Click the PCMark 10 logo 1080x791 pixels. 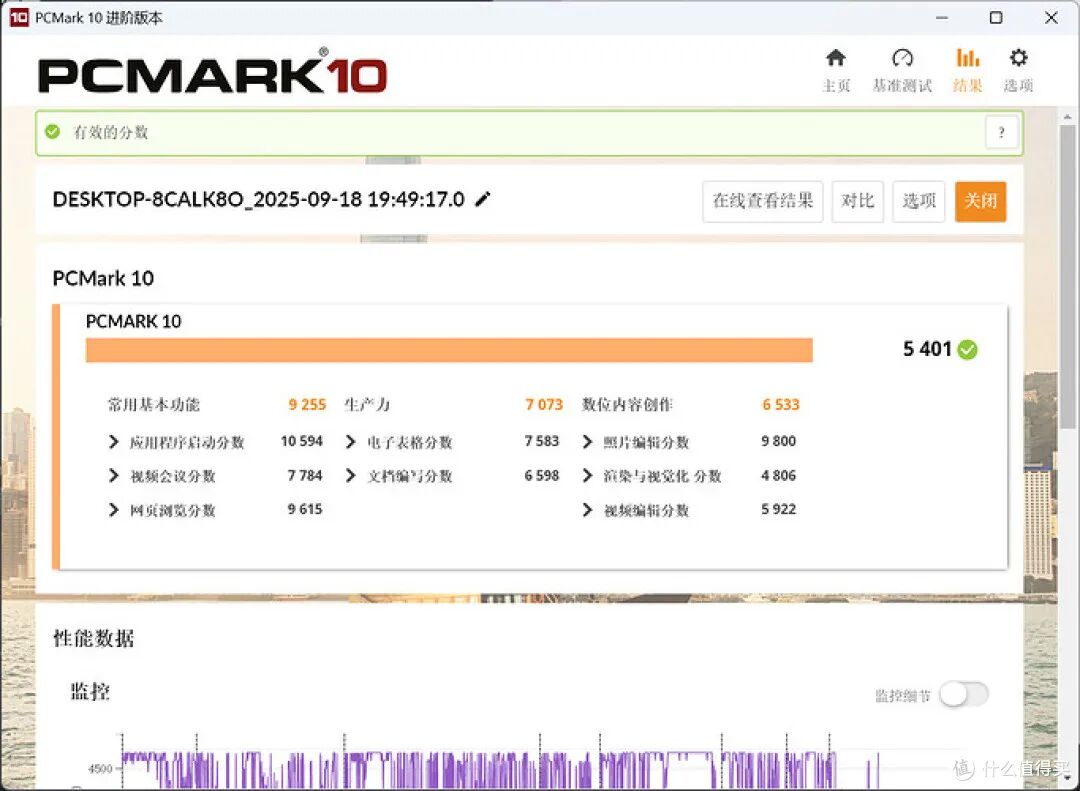(x=212, y=74)
